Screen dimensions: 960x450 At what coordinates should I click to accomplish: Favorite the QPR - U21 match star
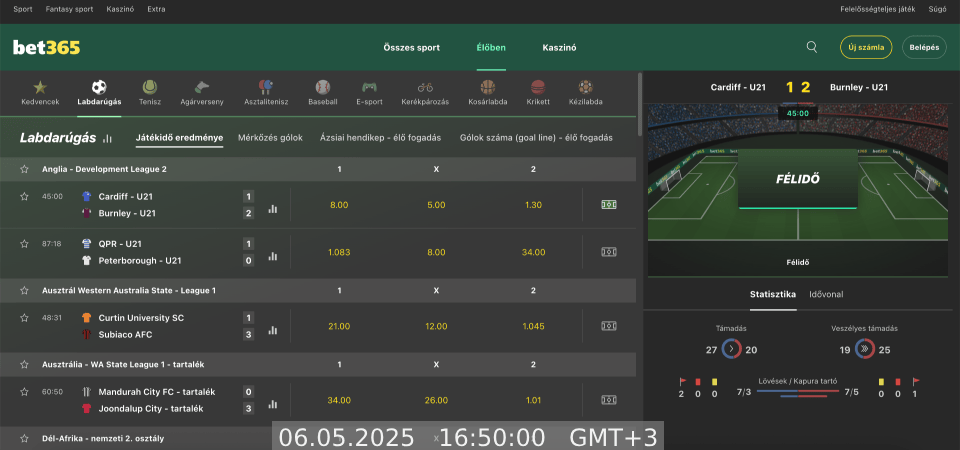[x=24, y=244]
